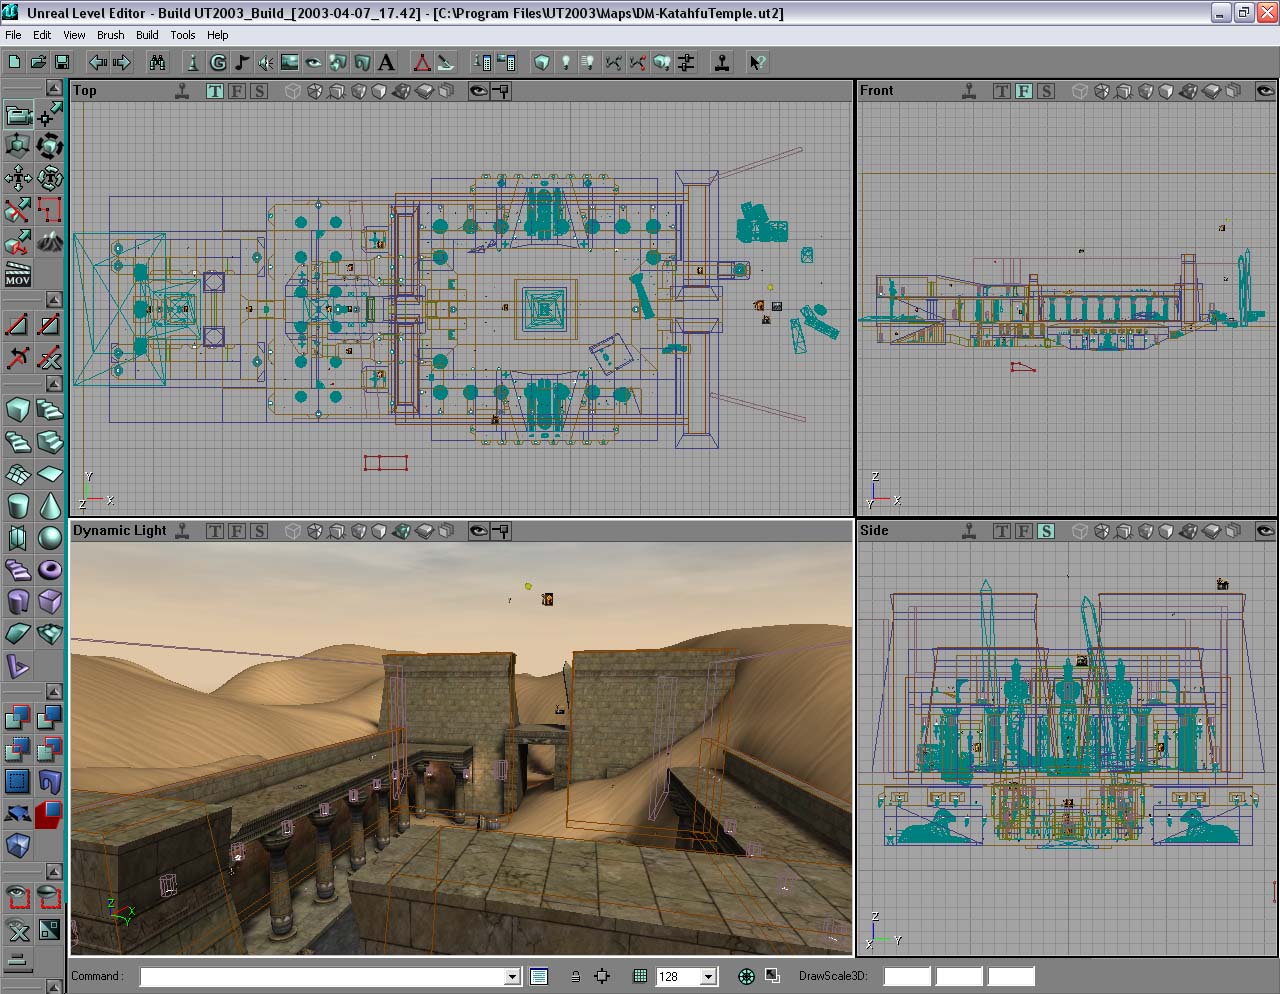Set Dynamic Light viewport to Top view (T)

215,531
